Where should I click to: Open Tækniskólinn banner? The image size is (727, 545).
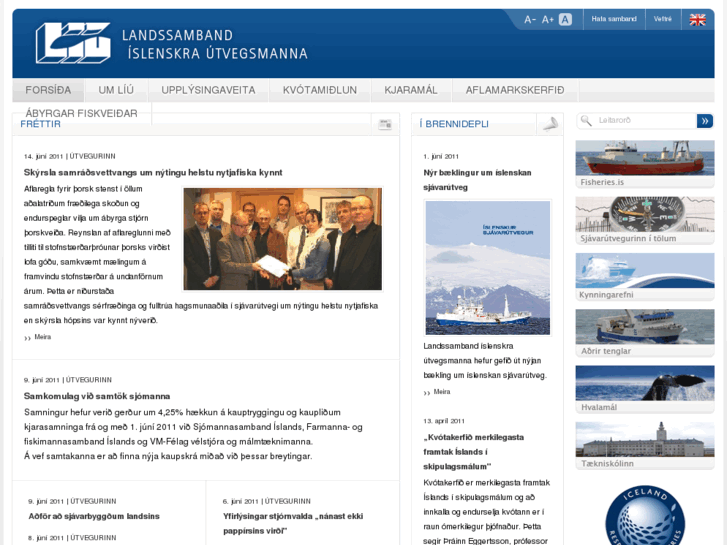tap(645, 445)
